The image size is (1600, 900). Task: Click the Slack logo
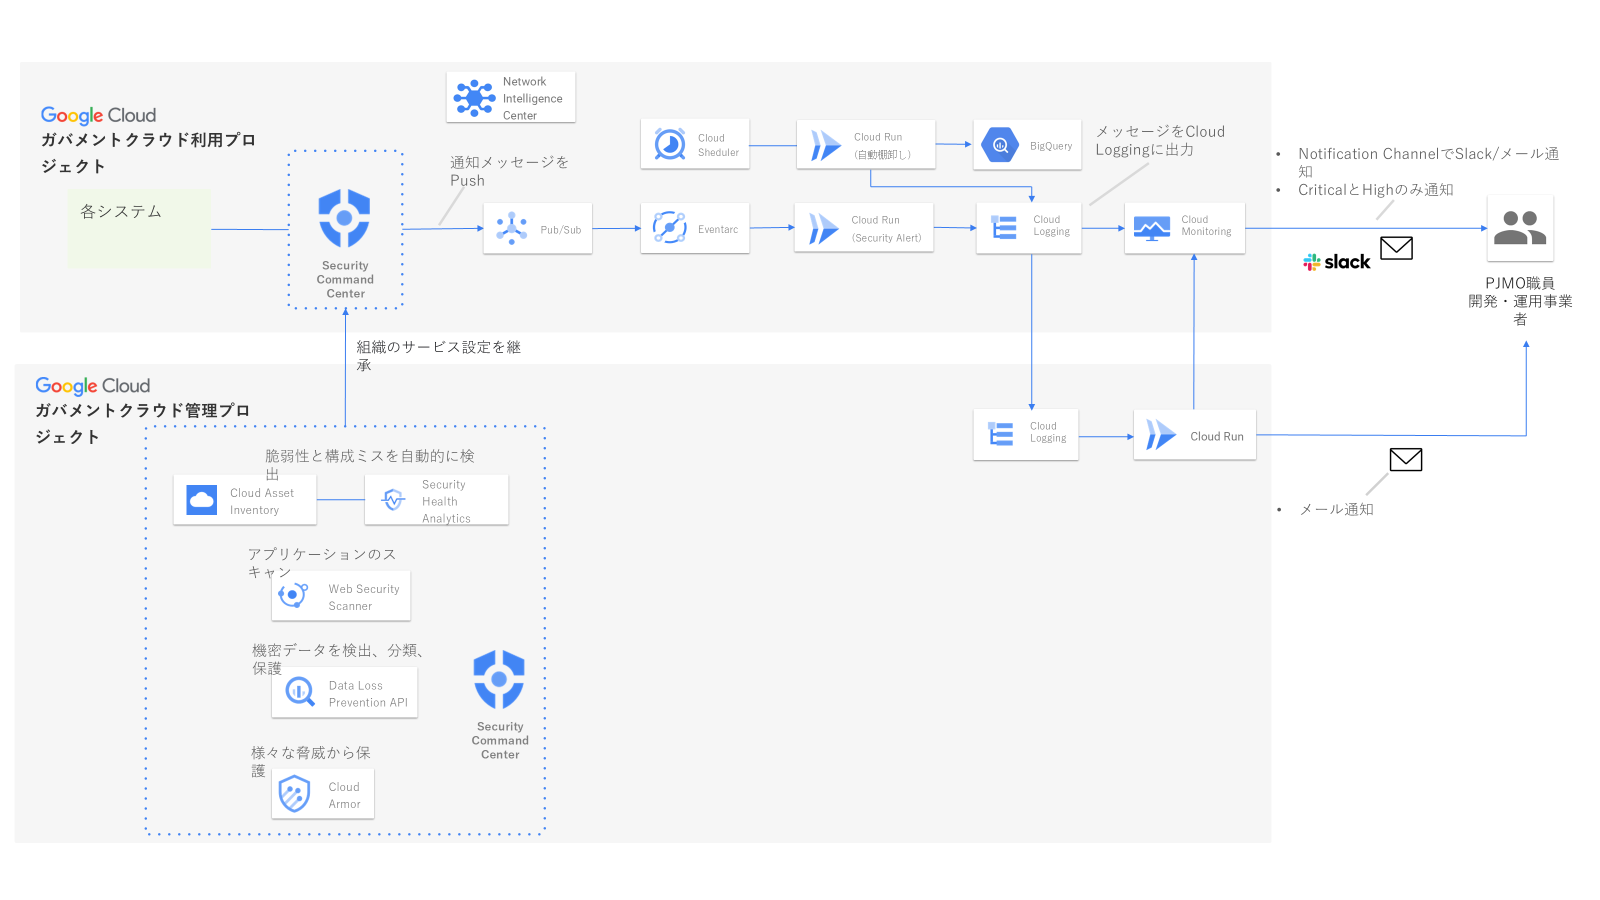coord(1337,261)
